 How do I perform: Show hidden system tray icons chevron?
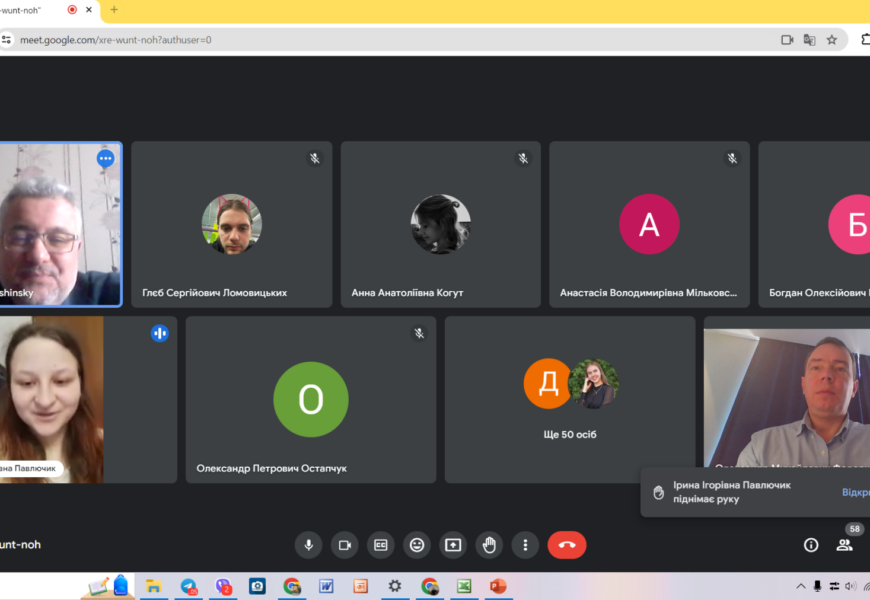(x=800, y=586)
